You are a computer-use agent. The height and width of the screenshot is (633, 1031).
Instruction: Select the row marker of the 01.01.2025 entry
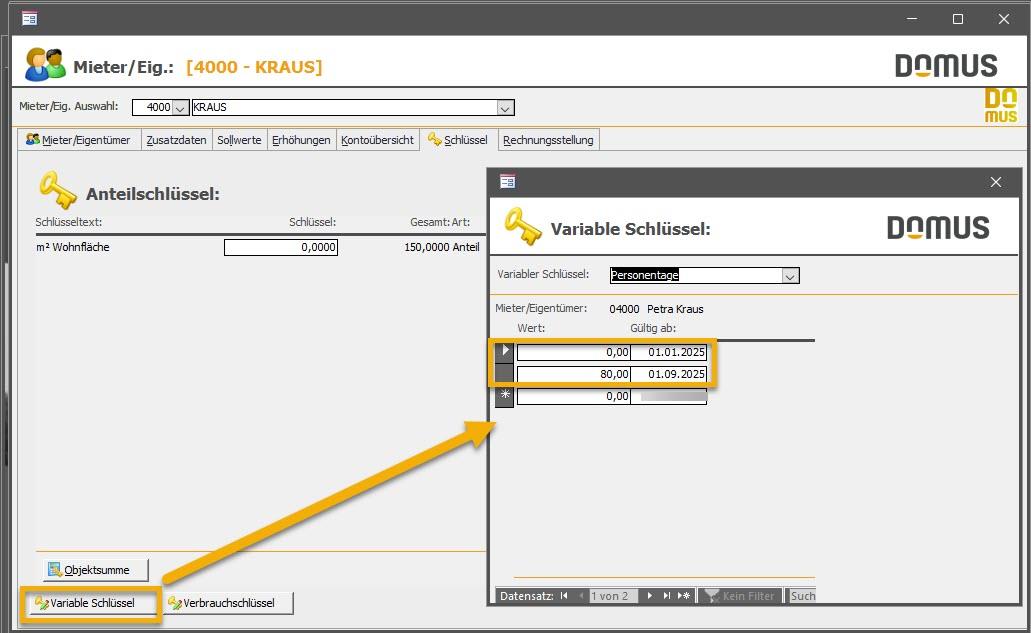point(504,352)
